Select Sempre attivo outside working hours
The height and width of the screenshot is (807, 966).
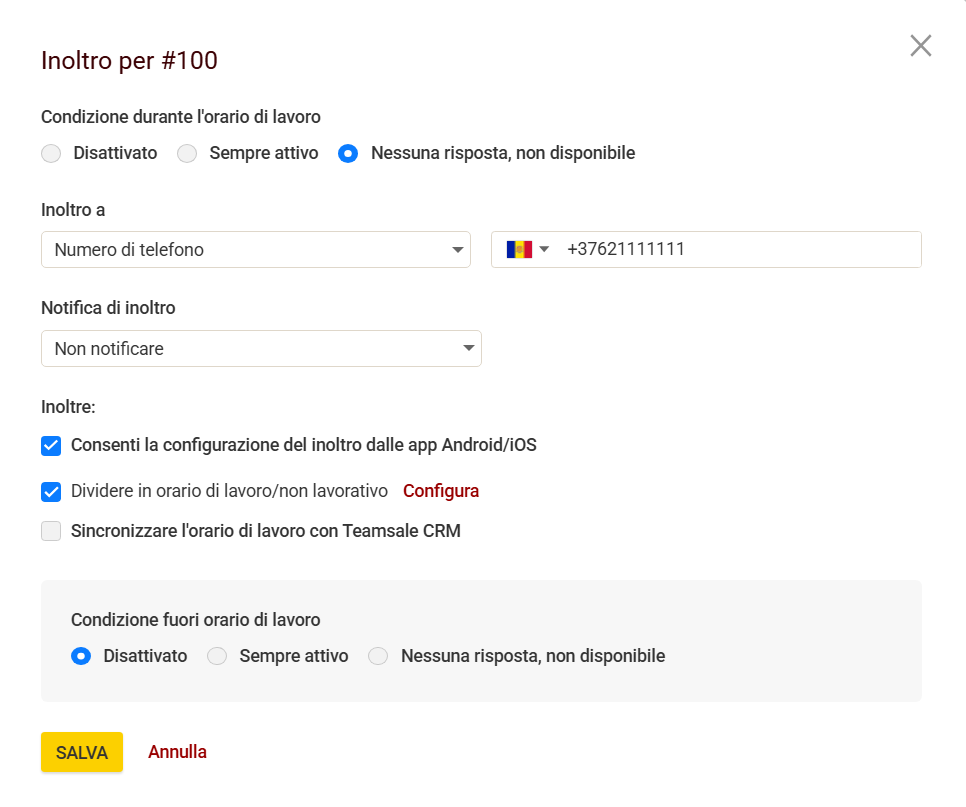(217, 657)
